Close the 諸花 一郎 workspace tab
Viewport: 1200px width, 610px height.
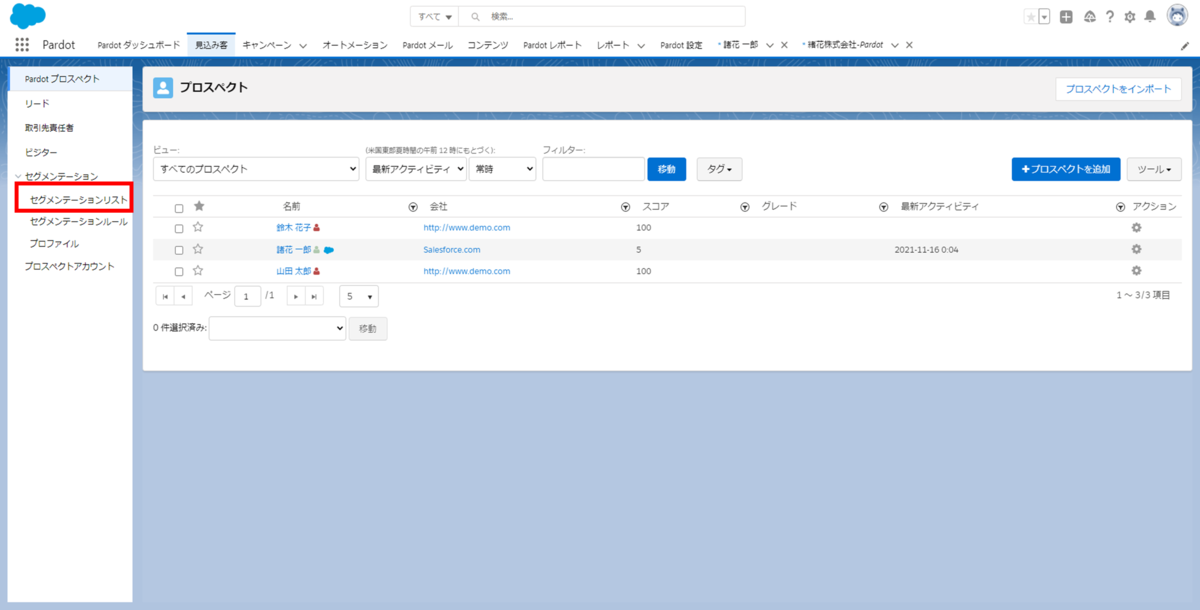coord(784,45)
